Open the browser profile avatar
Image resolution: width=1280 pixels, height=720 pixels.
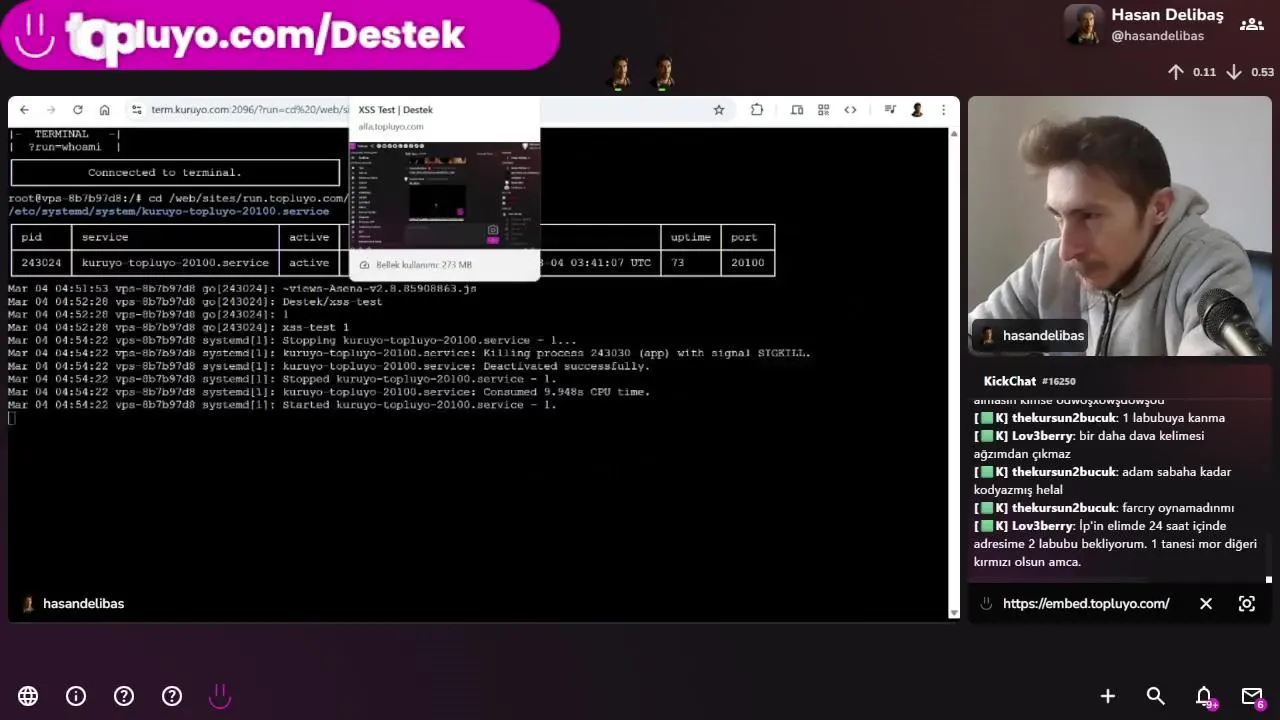[x=916, y=110]
